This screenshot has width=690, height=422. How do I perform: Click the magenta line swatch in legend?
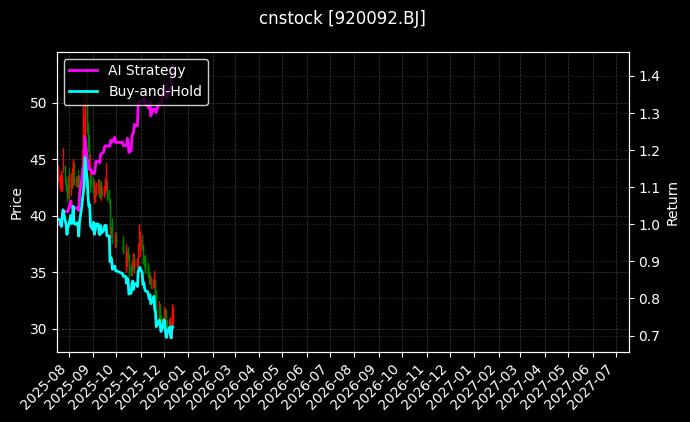pyautogui.click(x=83, y=70)
